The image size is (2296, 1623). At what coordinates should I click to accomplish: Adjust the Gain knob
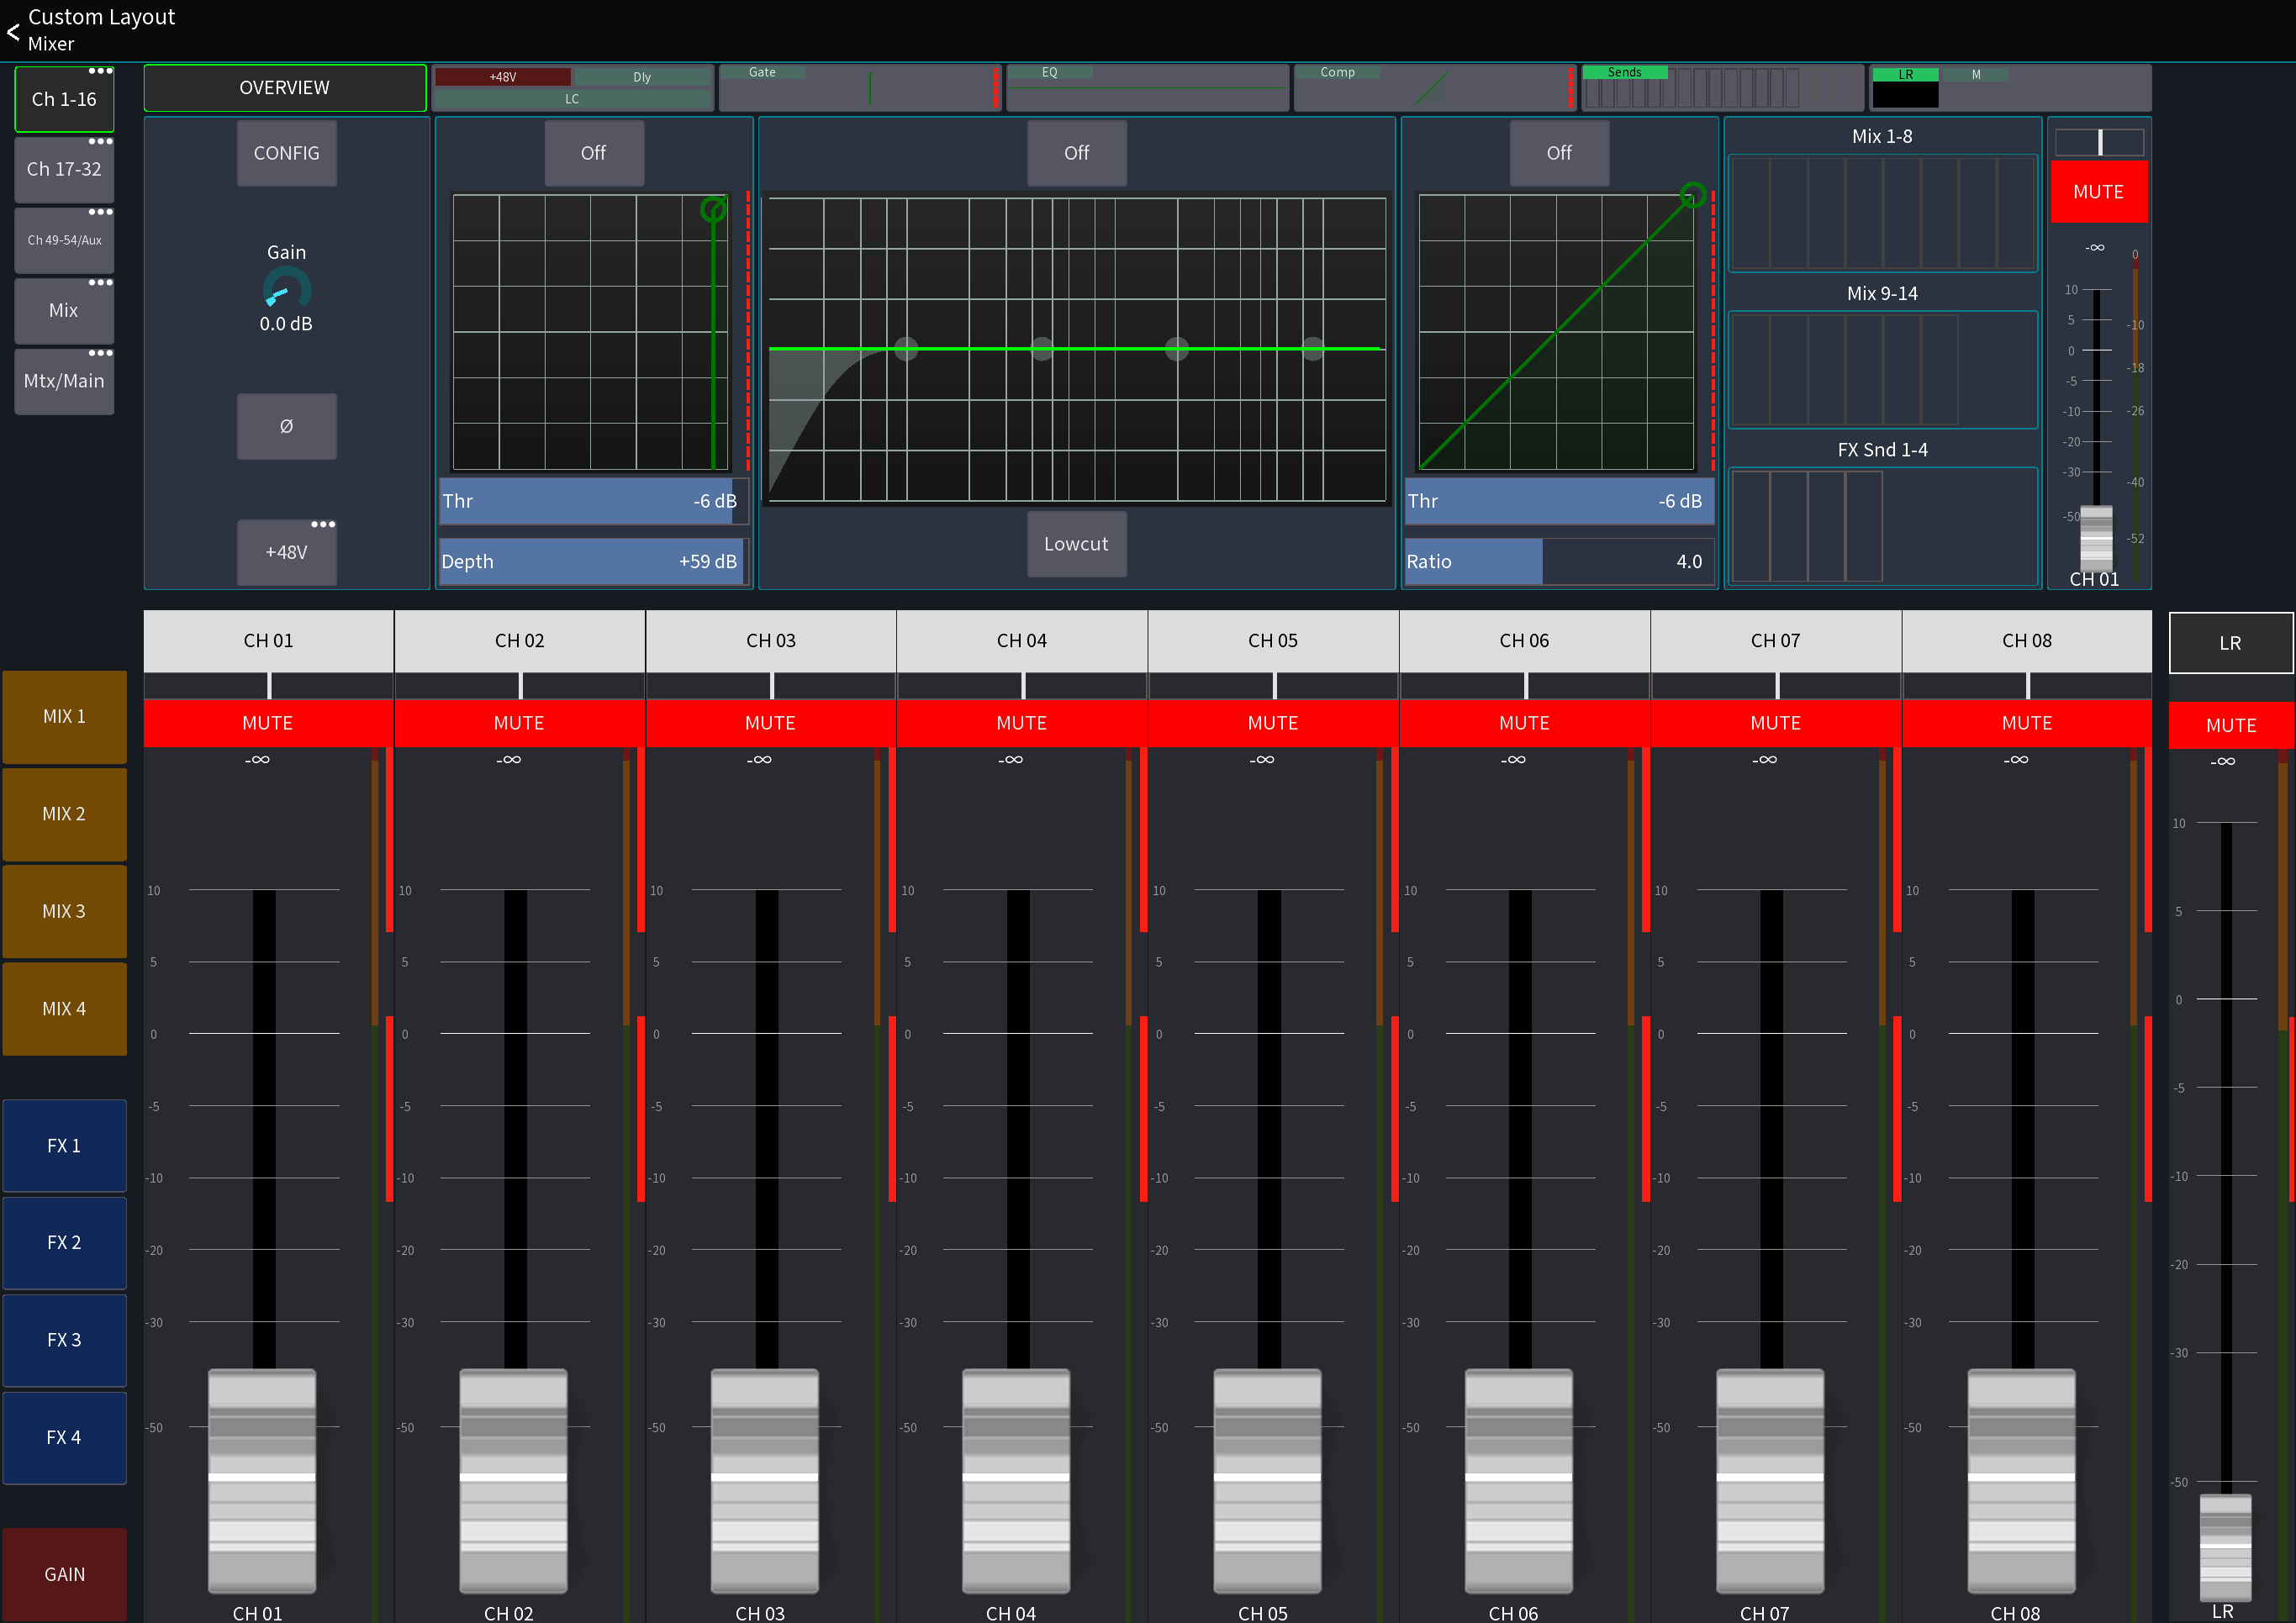tap(286, 290)
